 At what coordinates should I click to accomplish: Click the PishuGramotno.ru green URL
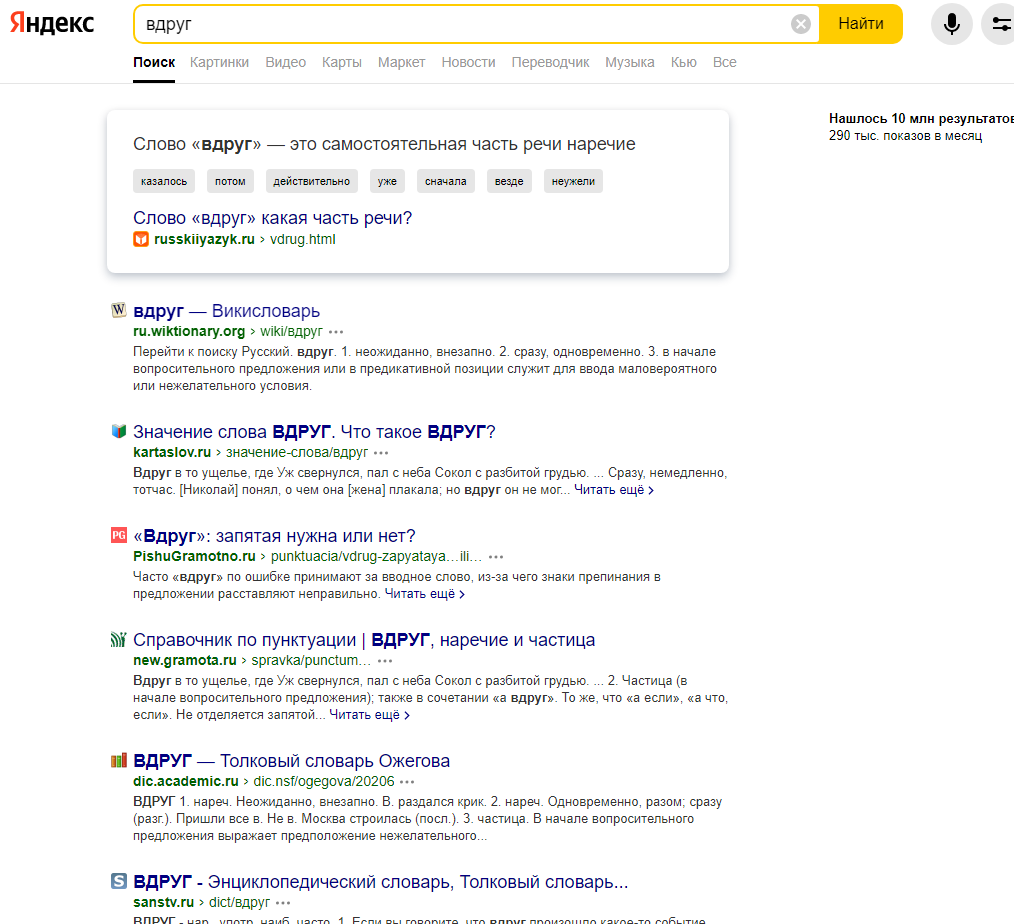pyautogui.click(x=308, y=557)
